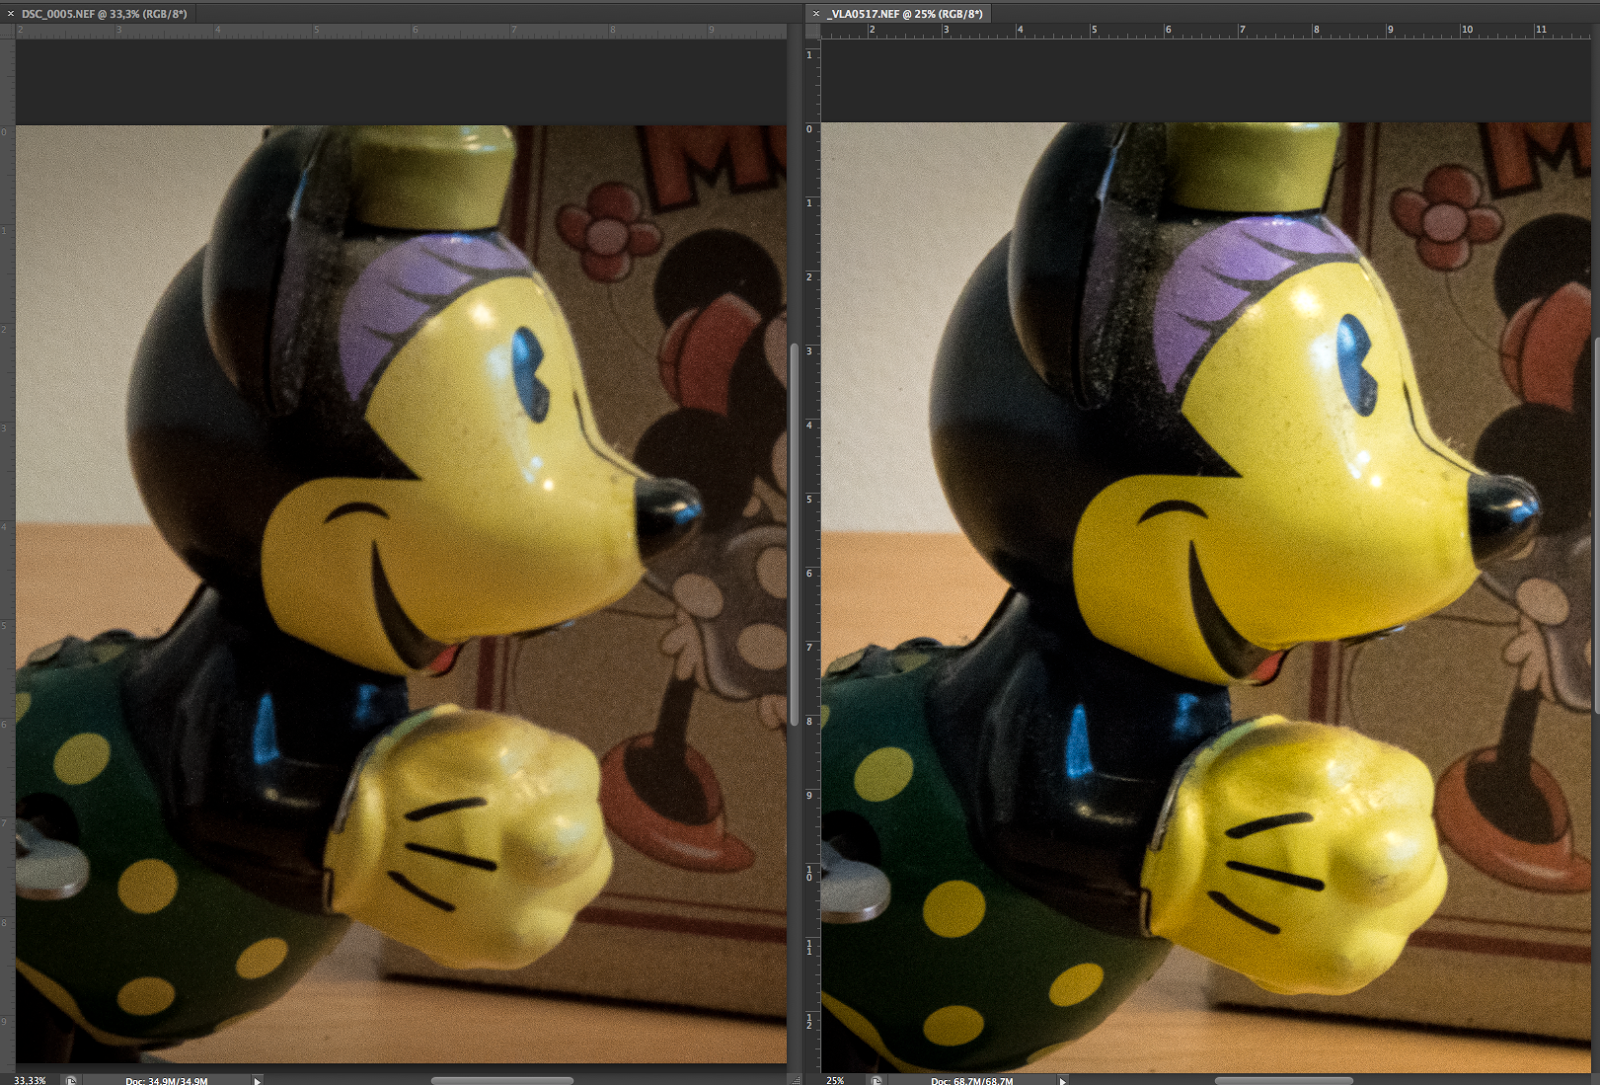Click the 33.33% zoom field
The width and height of the screenshot is (1600, 1085).
coord(30,1080)
